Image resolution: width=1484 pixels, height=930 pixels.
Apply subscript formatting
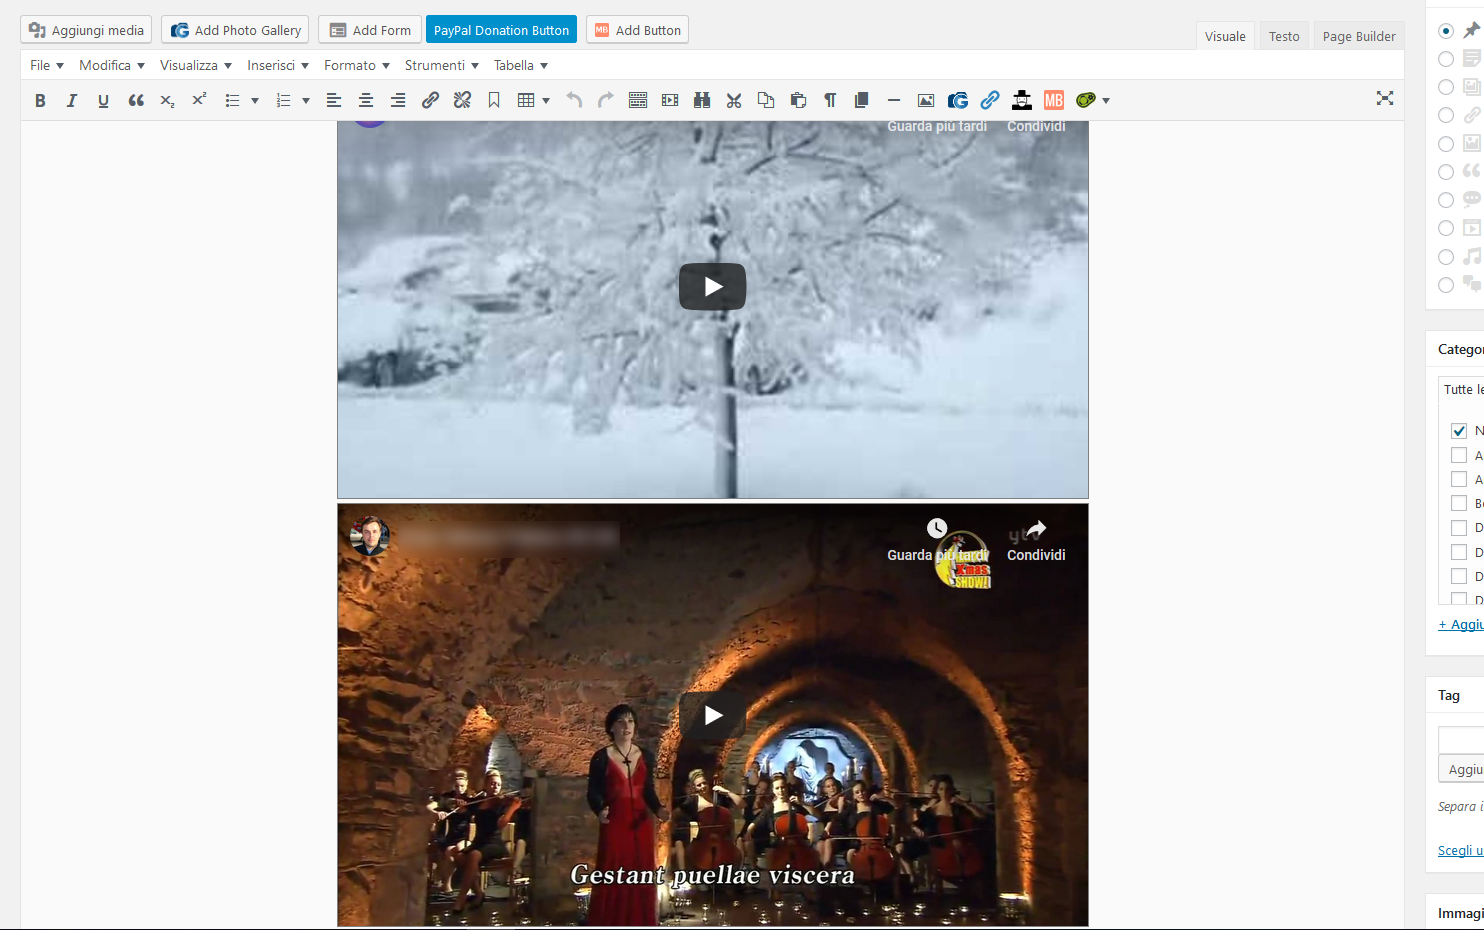167,100
